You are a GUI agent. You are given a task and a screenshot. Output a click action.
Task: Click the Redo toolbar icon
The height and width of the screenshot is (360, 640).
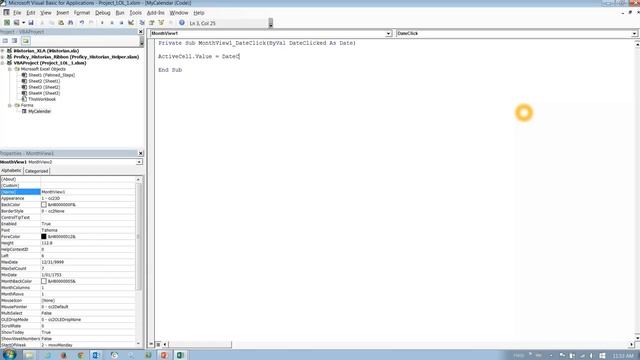tap(91, 23)
